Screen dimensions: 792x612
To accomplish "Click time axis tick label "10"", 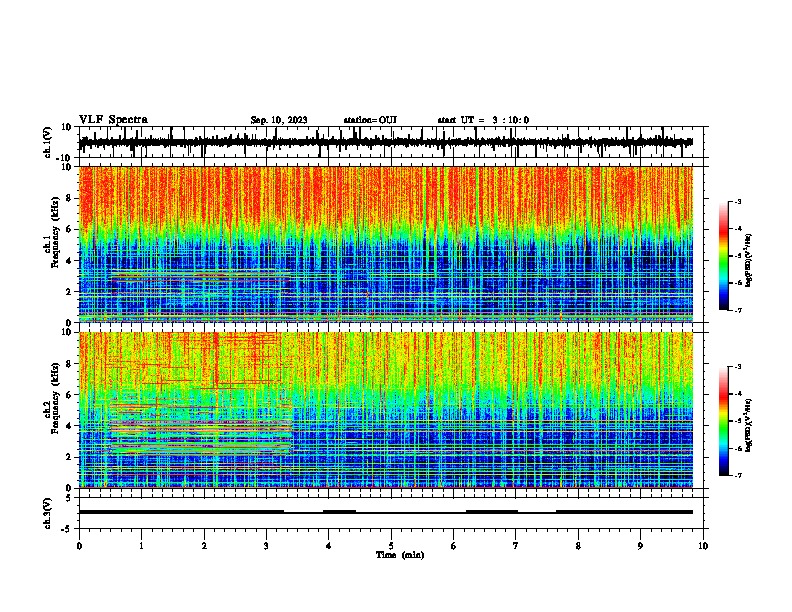I will (703, 546).
